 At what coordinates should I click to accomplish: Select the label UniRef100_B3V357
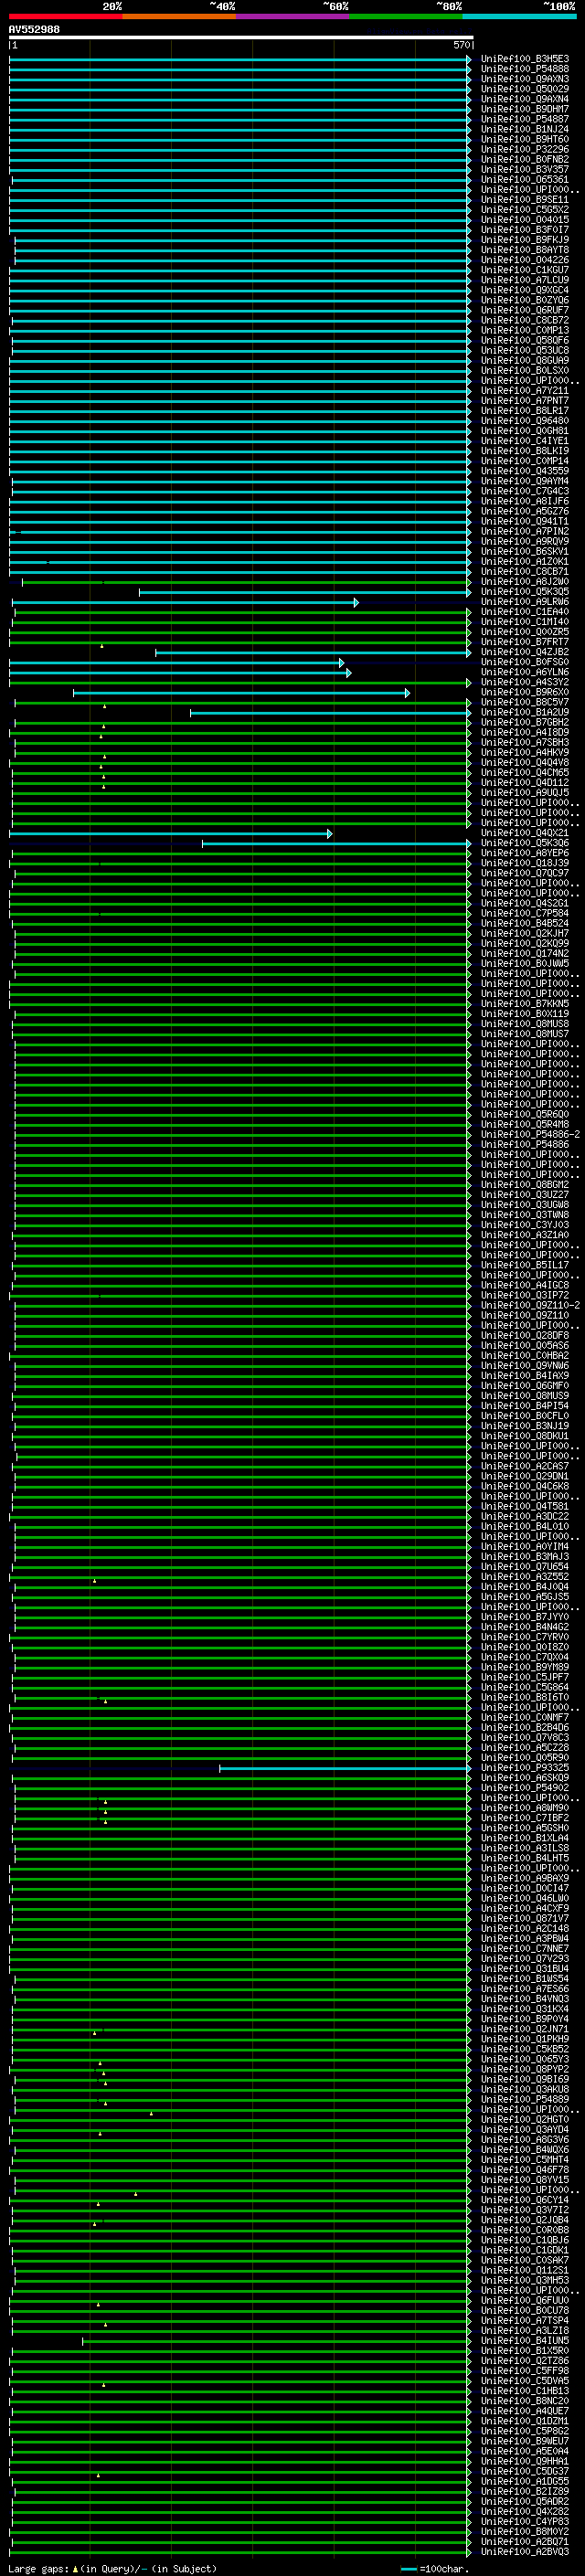[525, 169]
